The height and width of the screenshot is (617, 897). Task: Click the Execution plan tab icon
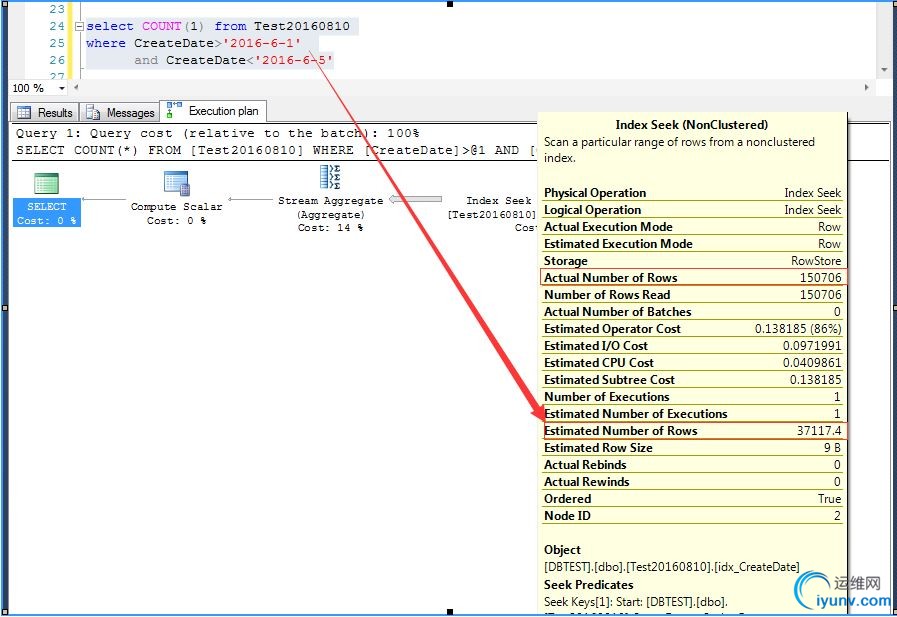click(174, 110)
